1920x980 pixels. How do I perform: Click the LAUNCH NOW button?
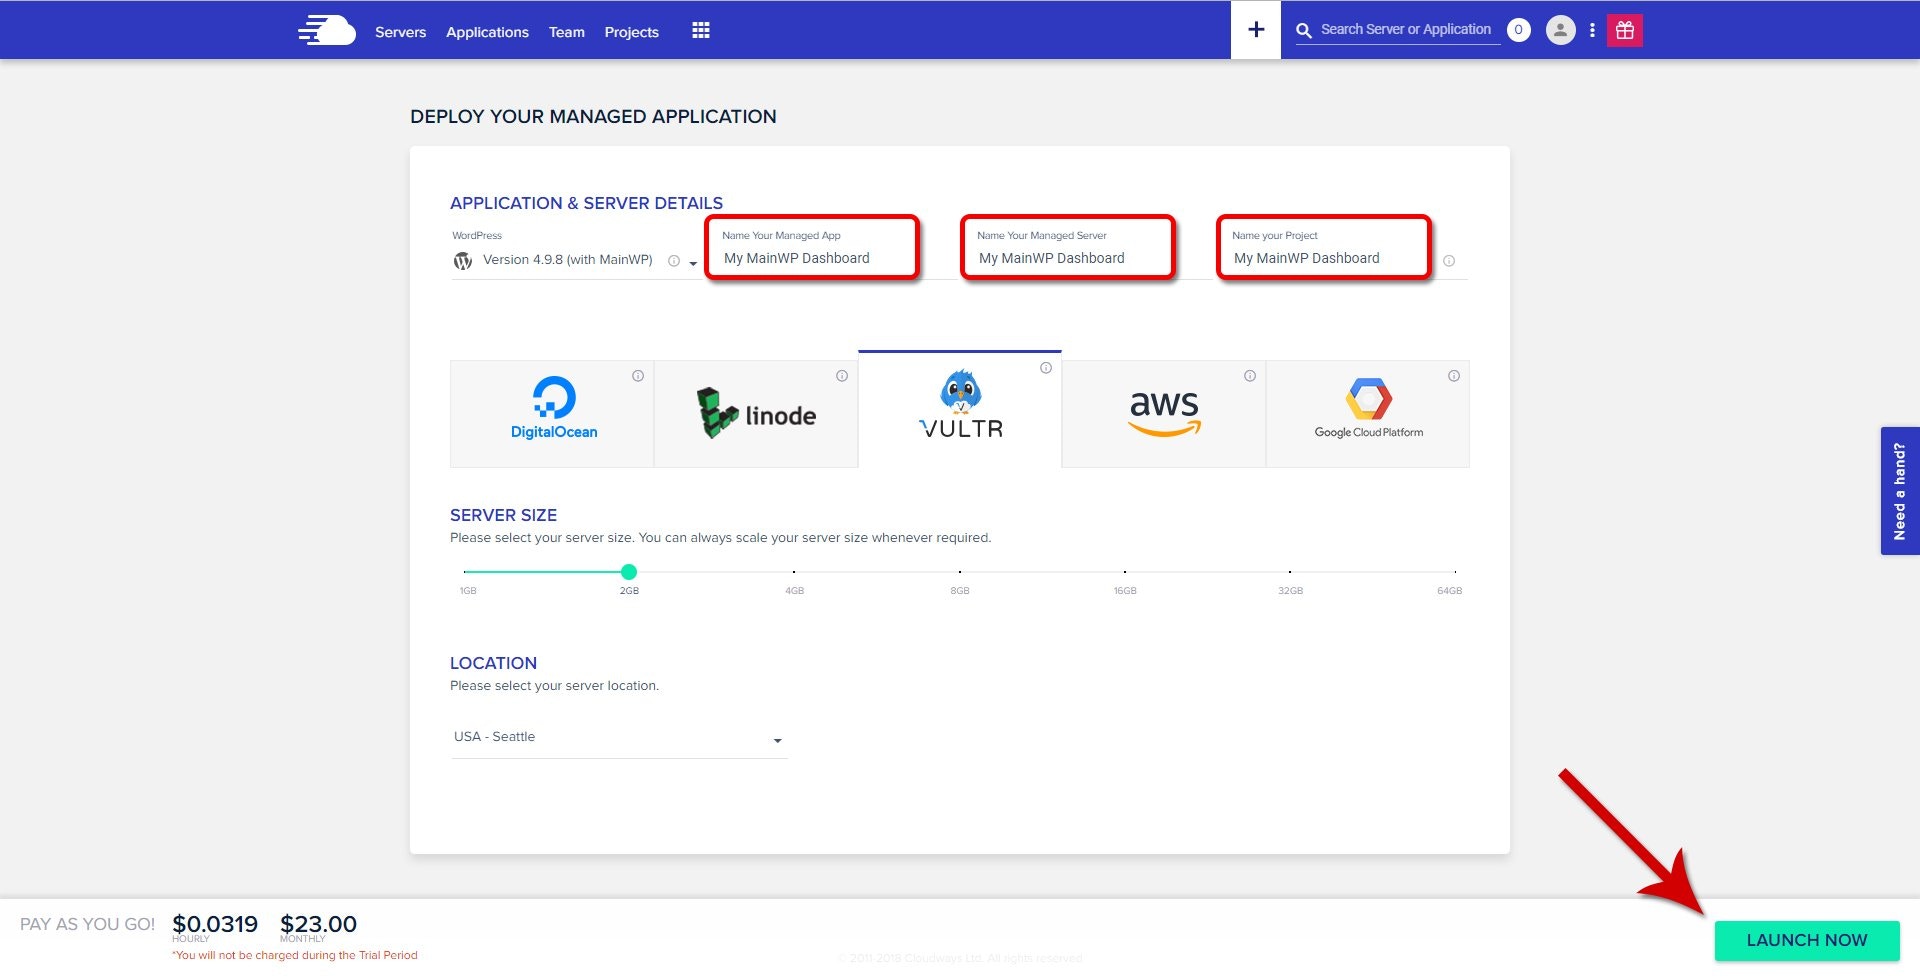pos(1806,940)
